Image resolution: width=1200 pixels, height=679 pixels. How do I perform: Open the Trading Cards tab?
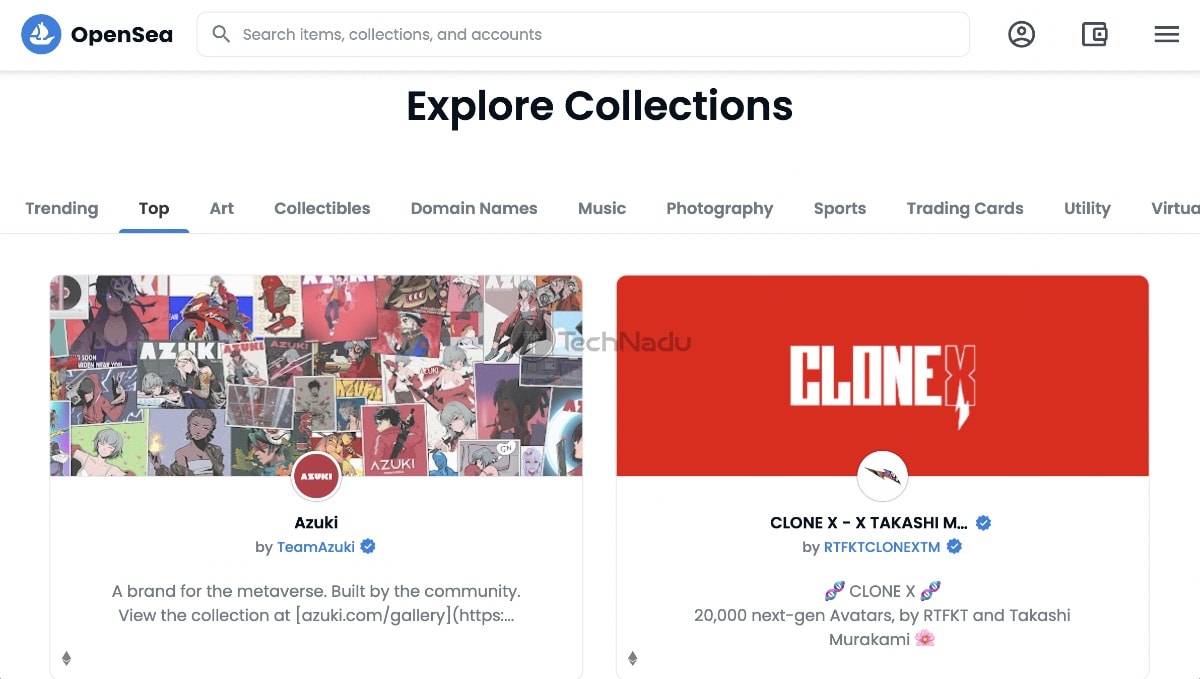click(x=965, y=208)
